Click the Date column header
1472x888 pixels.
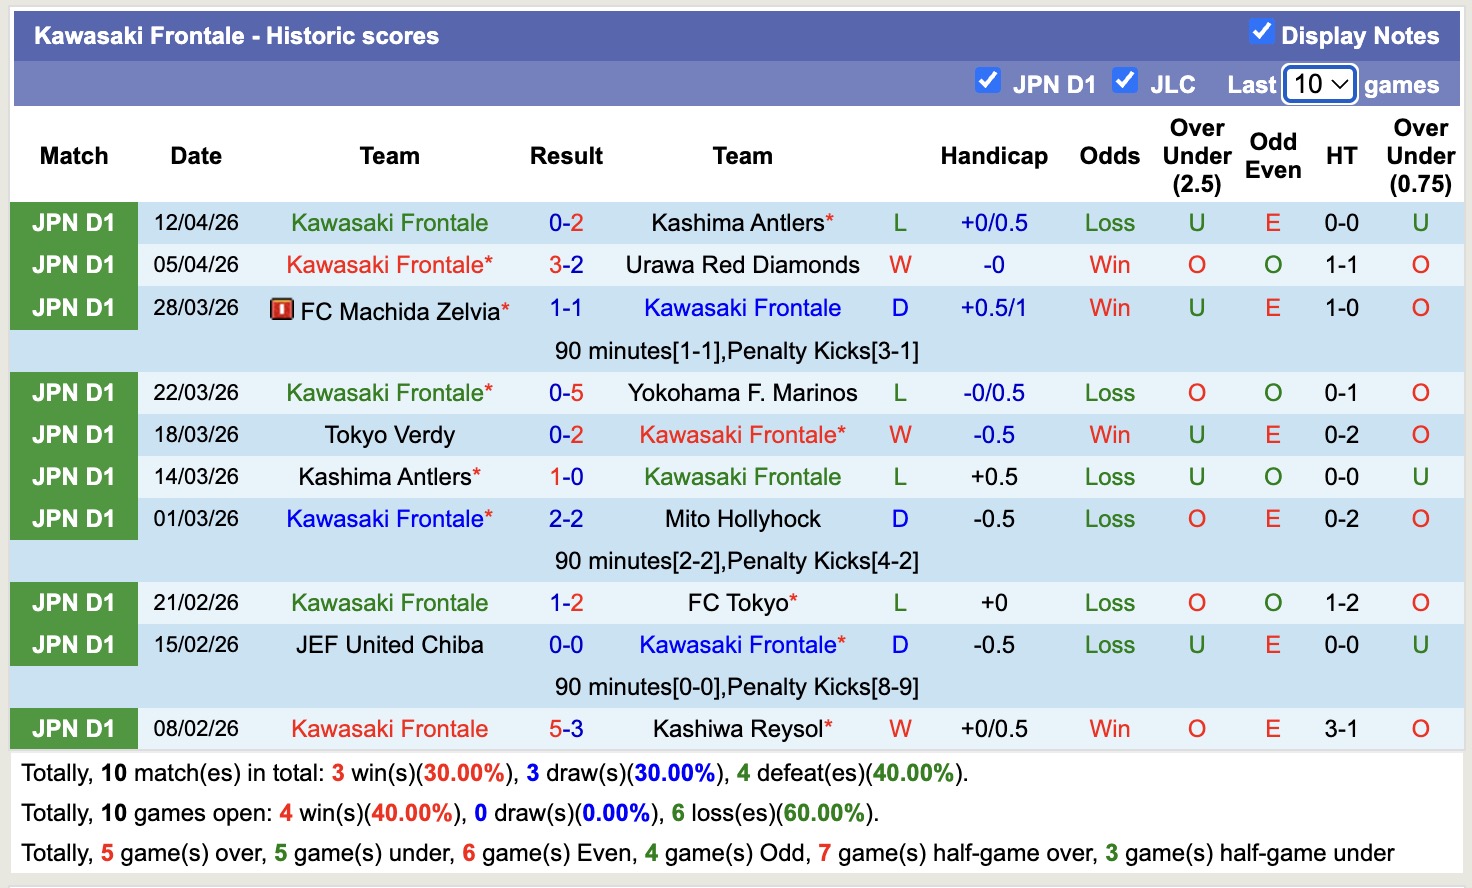point(195,156)
